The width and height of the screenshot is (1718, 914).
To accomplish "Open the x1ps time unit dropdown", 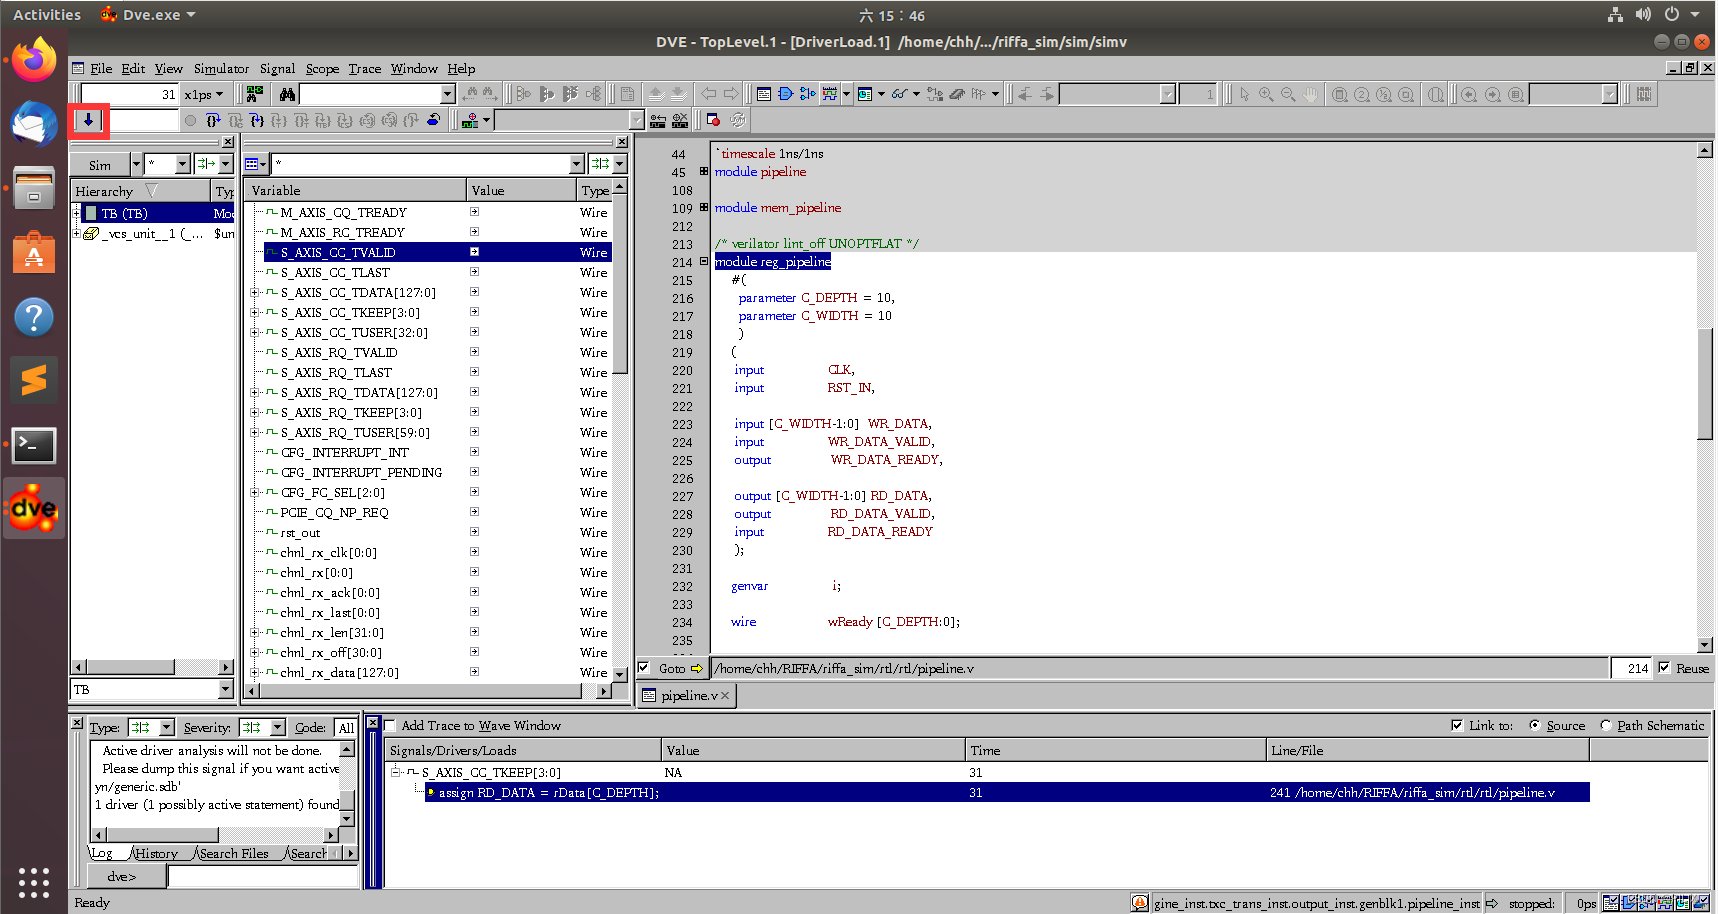I will tap(219, 93).
